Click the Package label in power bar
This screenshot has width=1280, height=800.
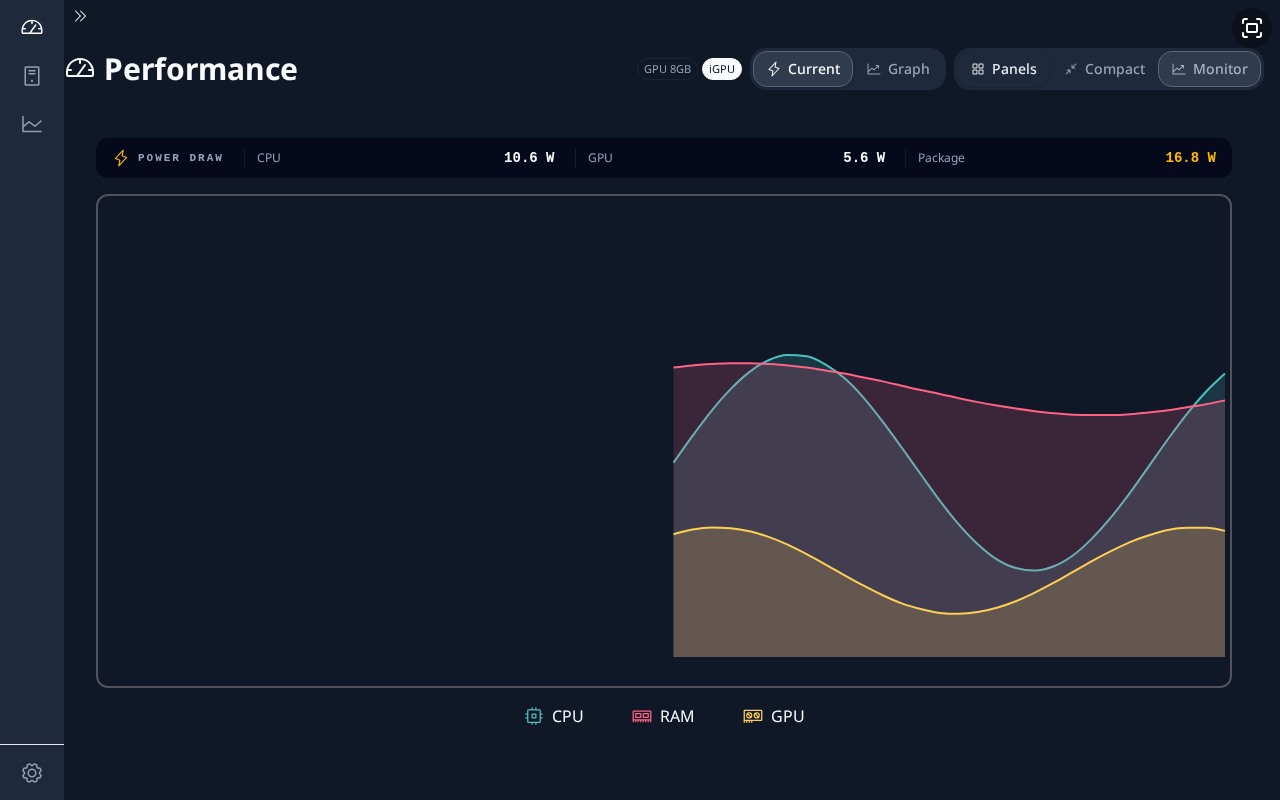[941, 158]
